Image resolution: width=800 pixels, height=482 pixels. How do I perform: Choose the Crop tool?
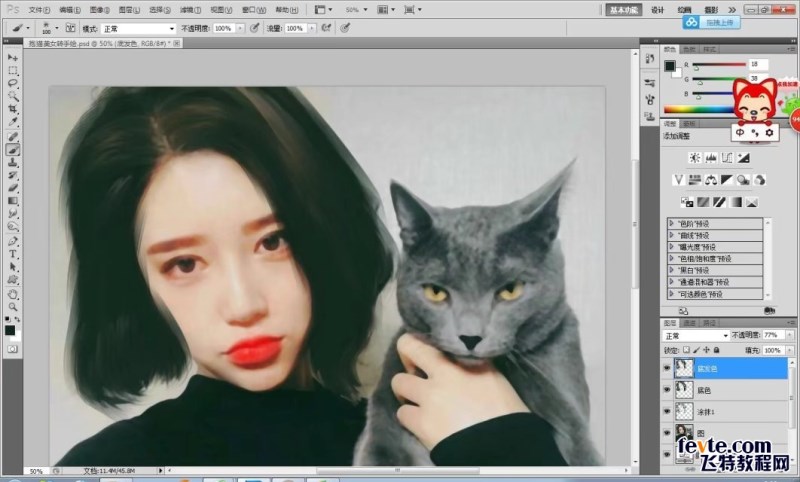[x=12, y=109]
